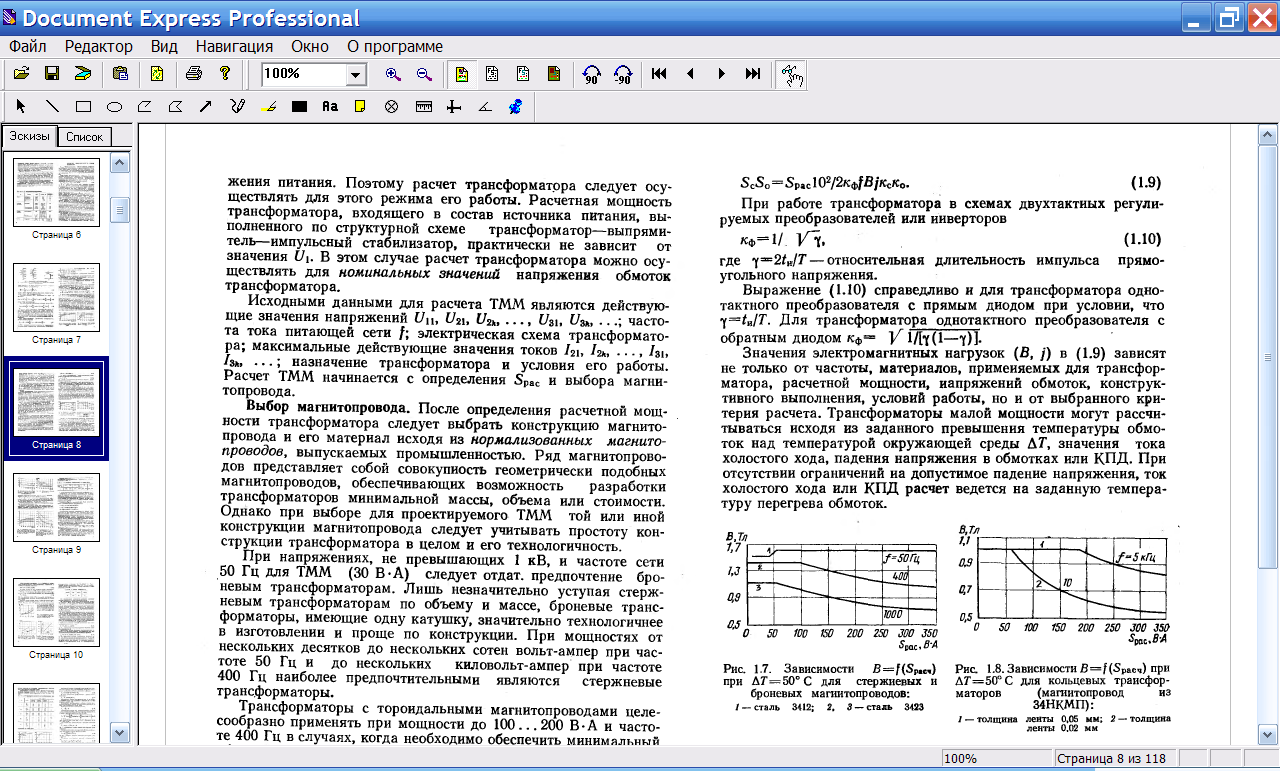
Task: Select the freehand pen tool
Action: pos(237,106)
